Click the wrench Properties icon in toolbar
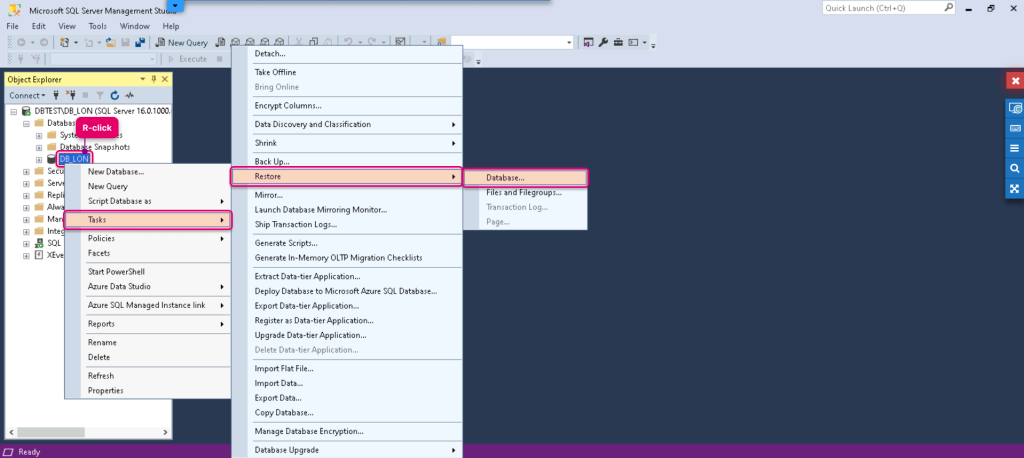This screenshot has height=458, width=1024. 603,42
